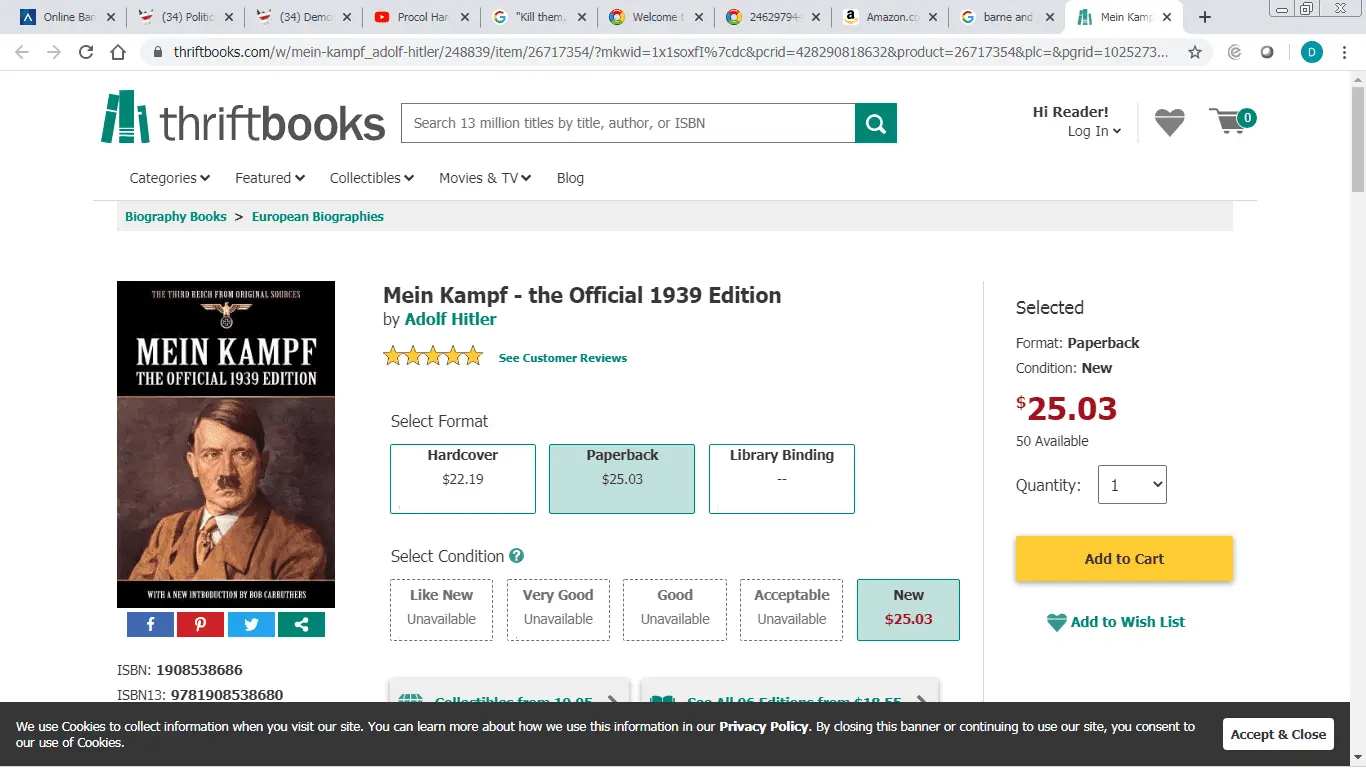Viewport: 1366px width, 768px height.
Task: Click the search magnifier button
Action: [875, 123]
